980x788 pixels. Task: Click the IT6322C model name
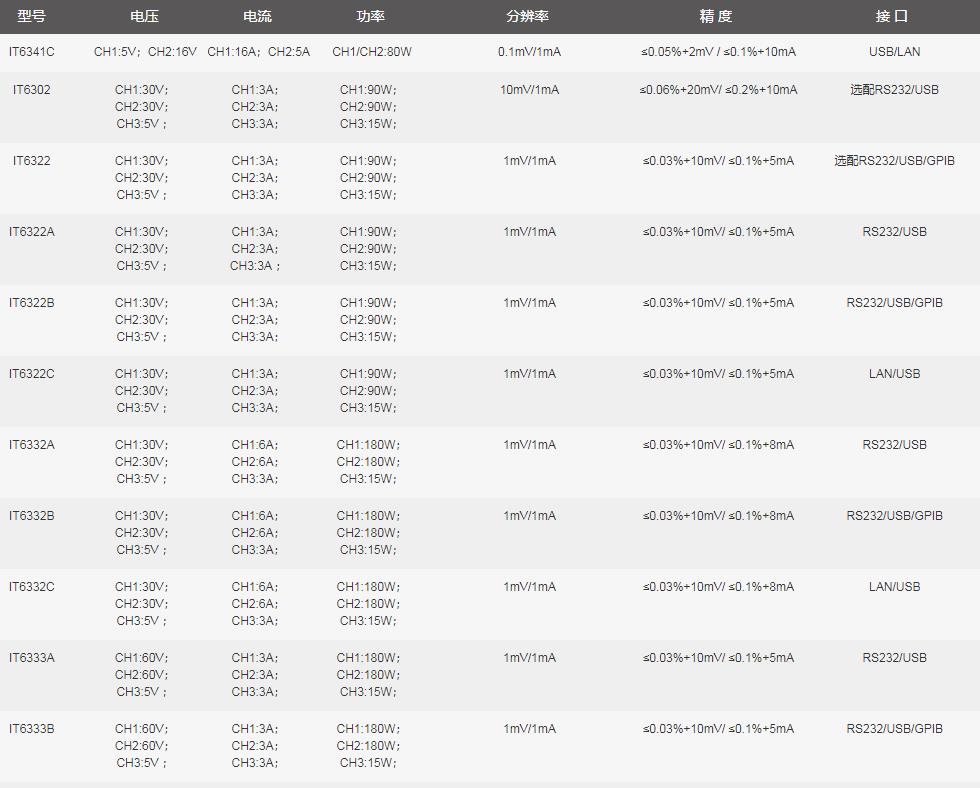coord(32,374)
